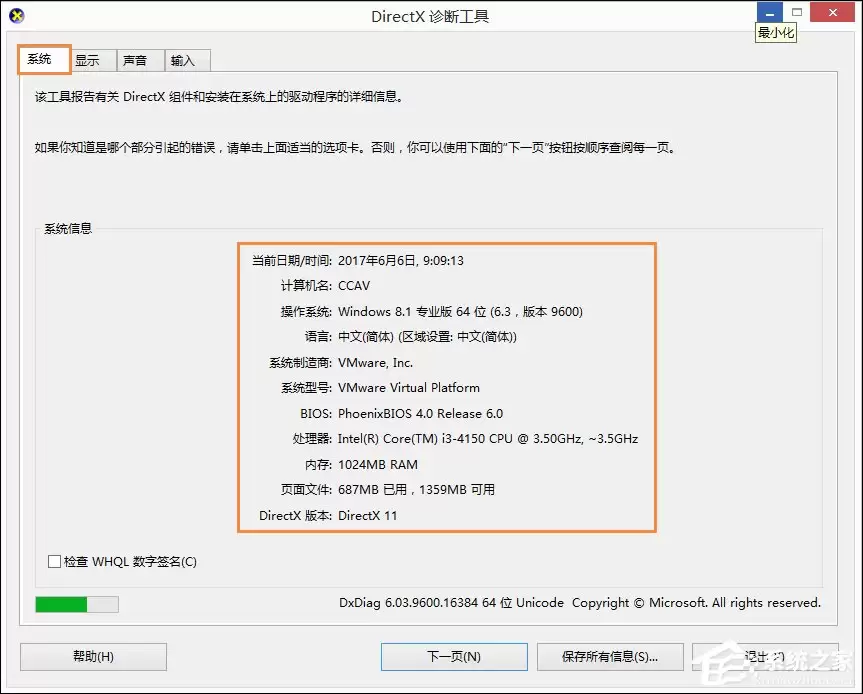
Task: Go to next page with 下一页(N)
Action: (x=454, y=657)
